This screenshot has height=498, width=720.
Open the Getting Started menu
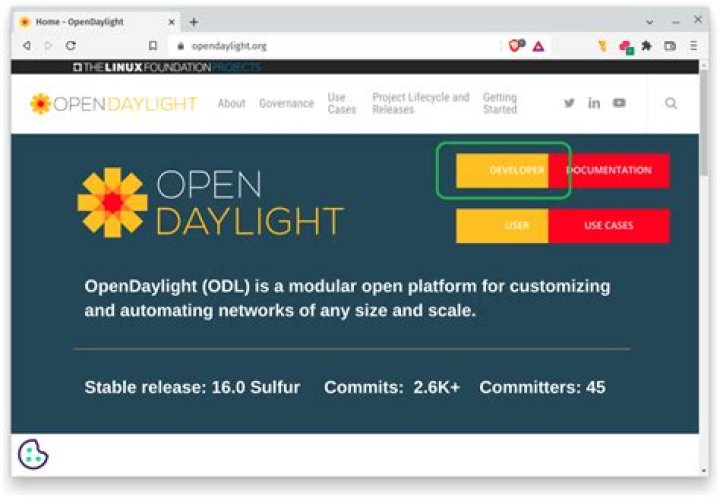500,103
